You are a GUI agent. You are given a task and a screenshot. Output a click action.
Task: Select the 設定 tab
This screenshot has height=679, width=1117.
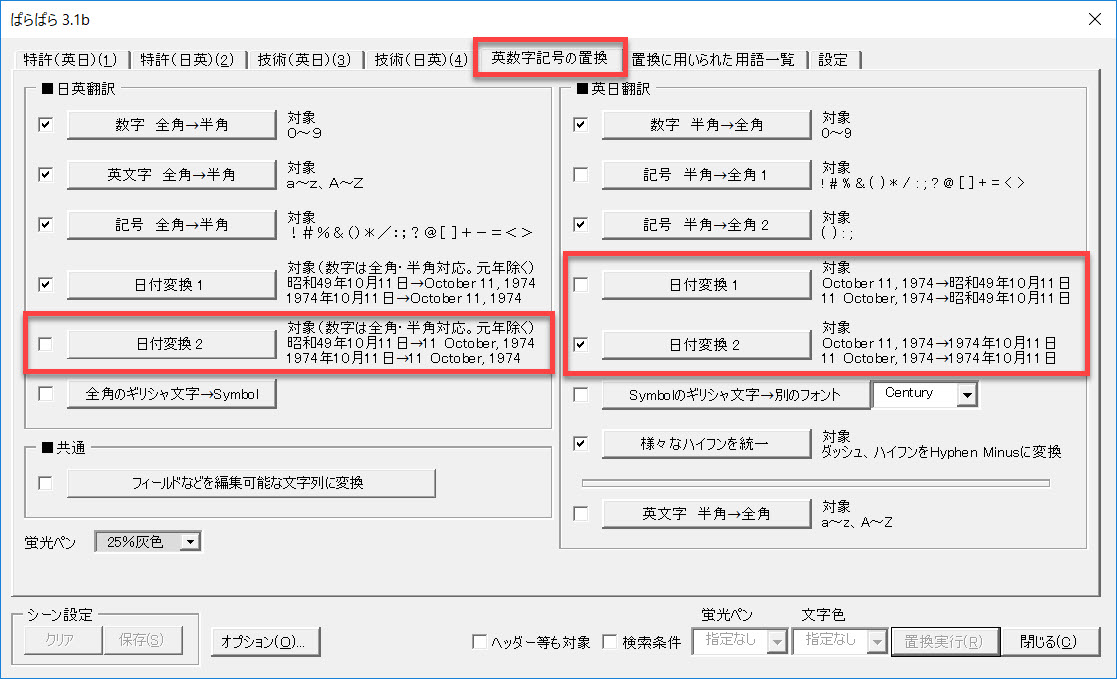click(833, 60)
